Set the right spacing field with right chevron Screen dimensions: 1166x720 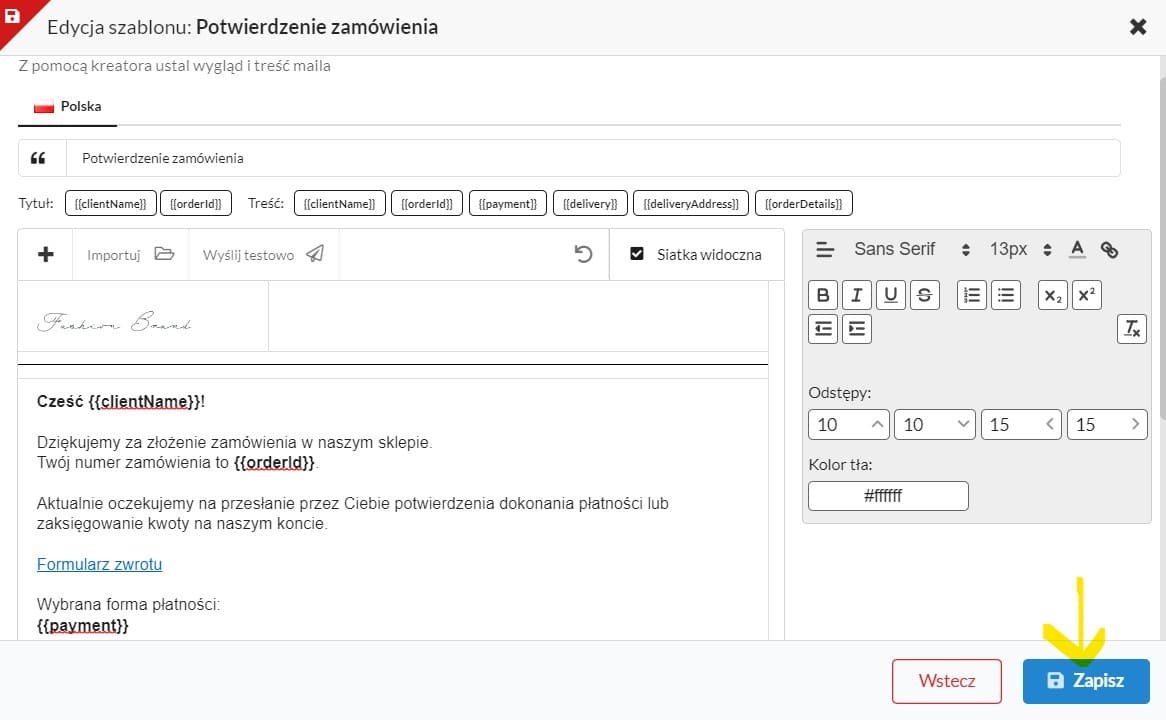tap(1107, 425)
